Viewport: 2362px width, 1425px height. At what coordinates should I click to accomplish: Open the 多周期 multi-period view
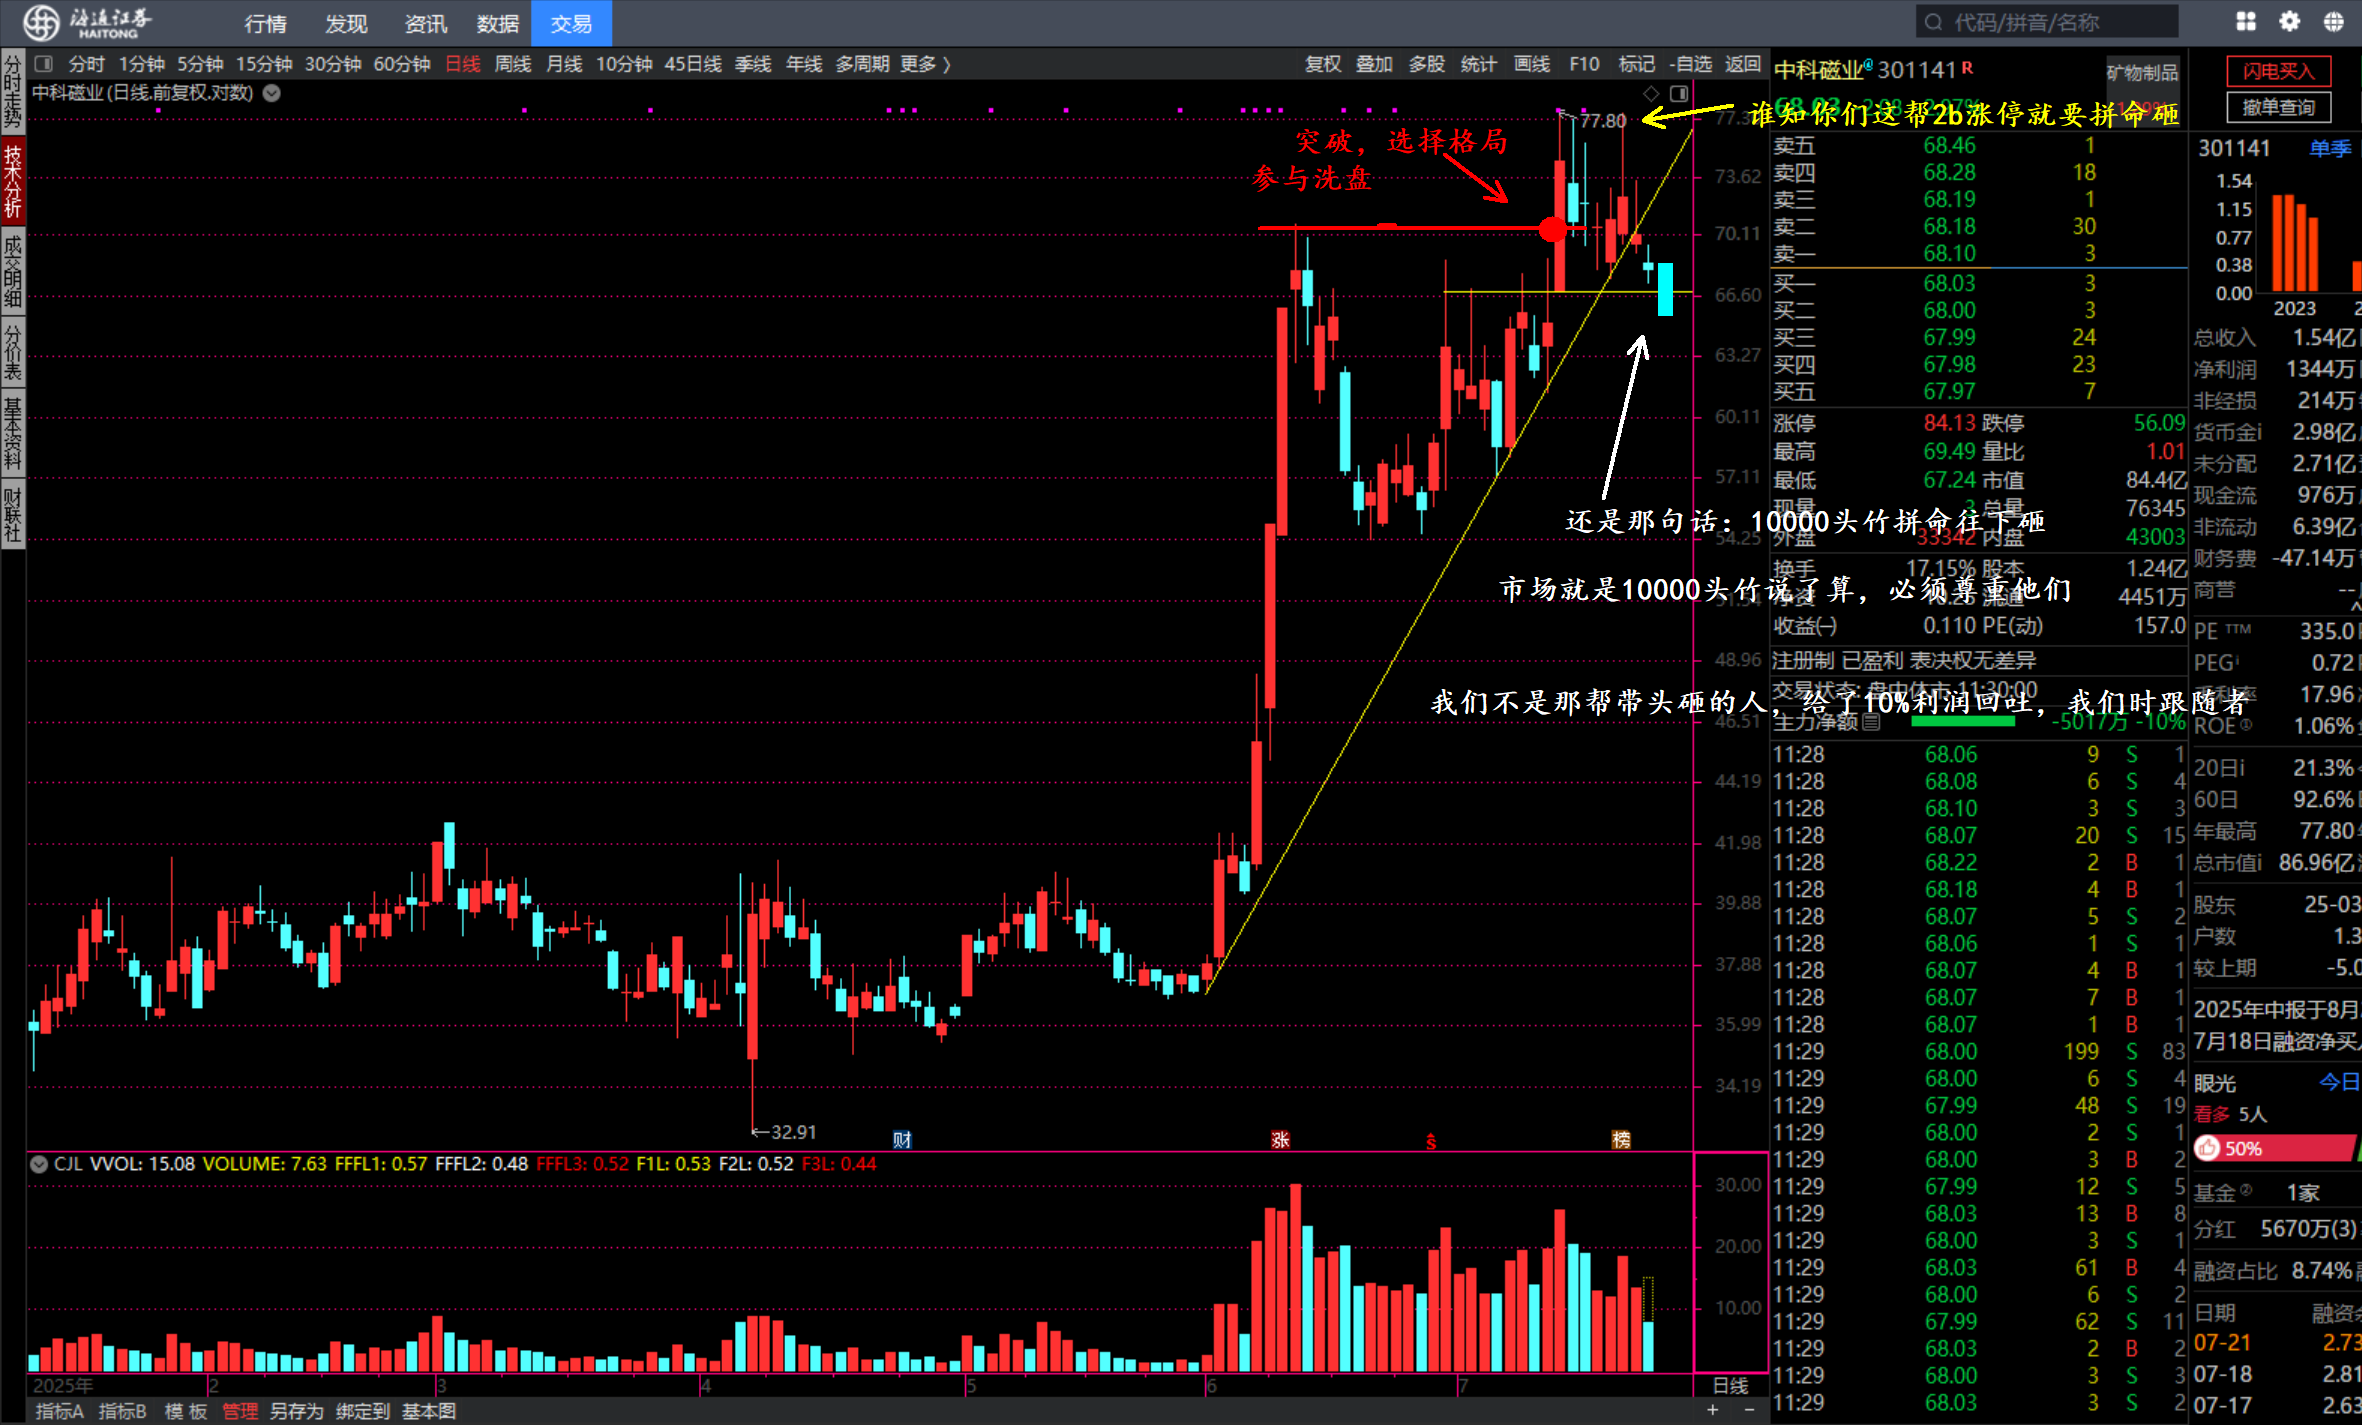coord(863,64)
